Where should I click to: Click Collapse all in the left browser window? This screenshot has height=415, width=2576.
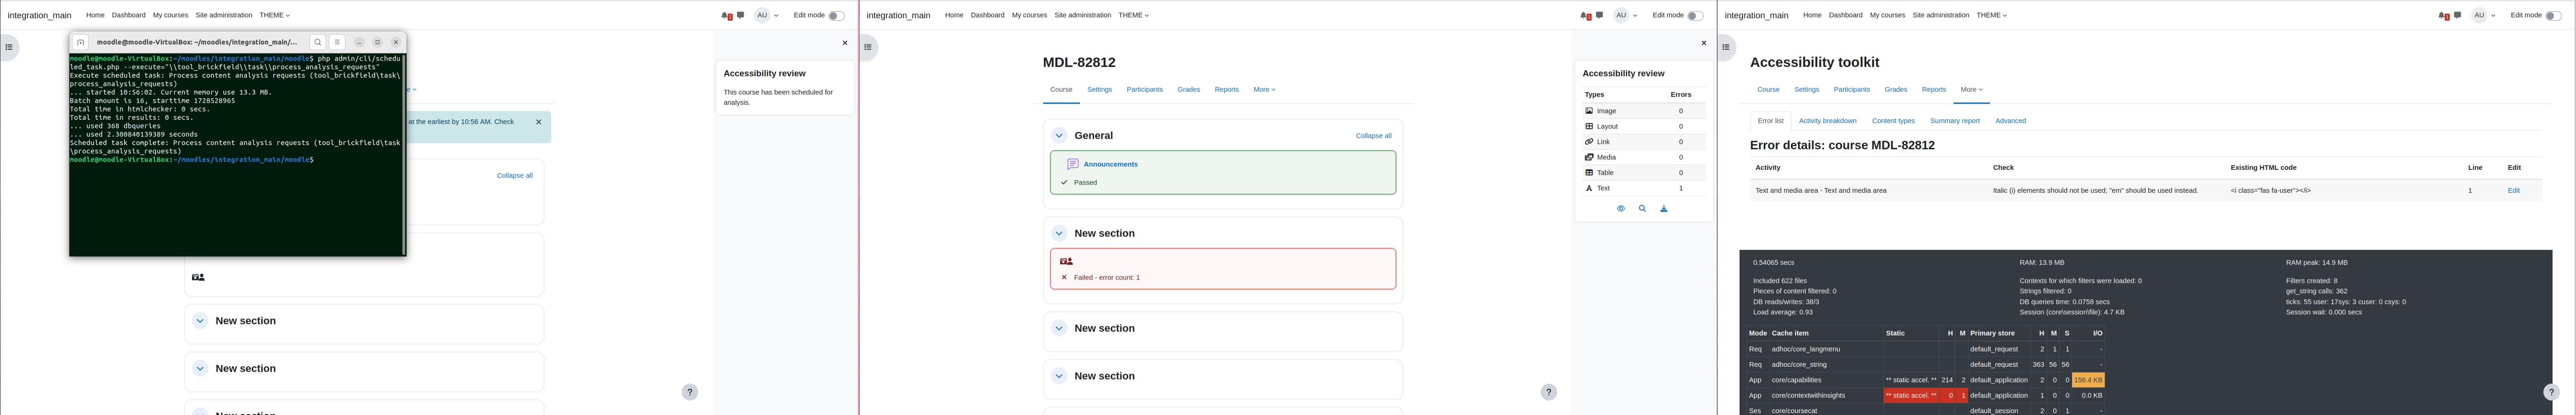(514, 176)
